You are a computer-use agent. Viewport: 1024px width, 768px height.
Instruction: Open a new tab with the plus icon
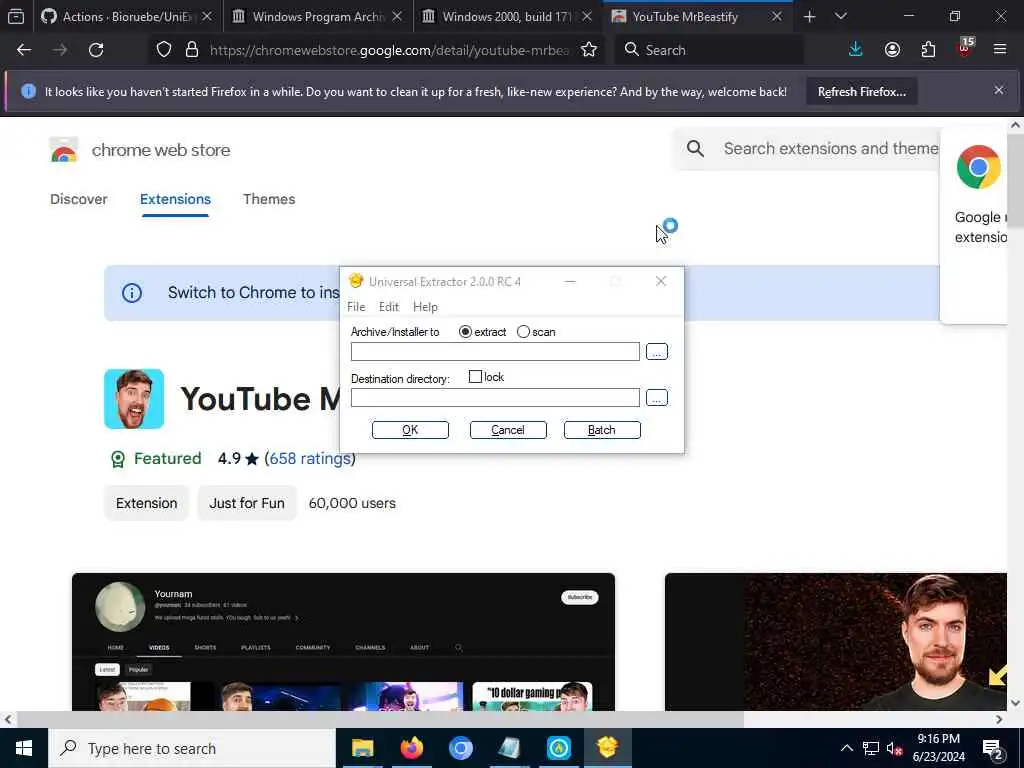coord(809,16)
